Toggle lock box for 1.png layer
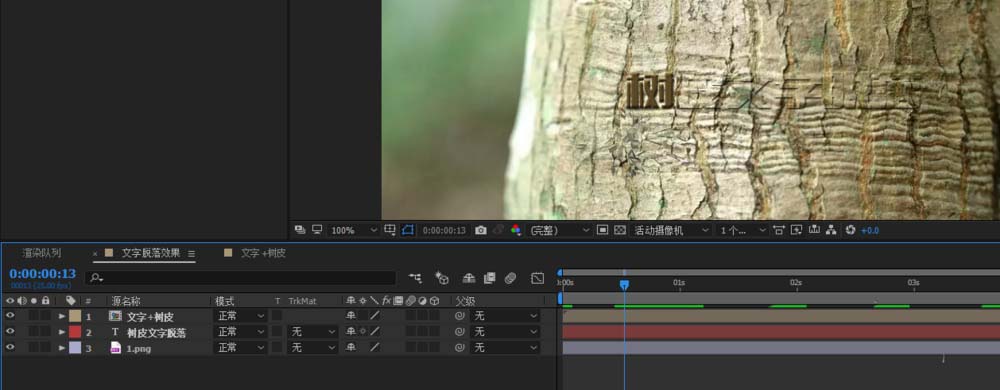The height and width of the screenshot is (390, 1000). (x=45, y=348)
